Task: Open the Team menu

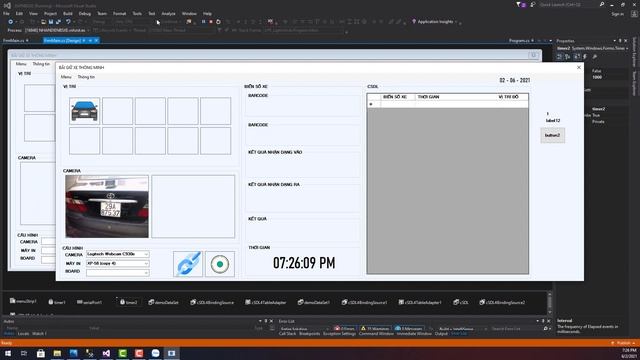Action: pos(102,13)
